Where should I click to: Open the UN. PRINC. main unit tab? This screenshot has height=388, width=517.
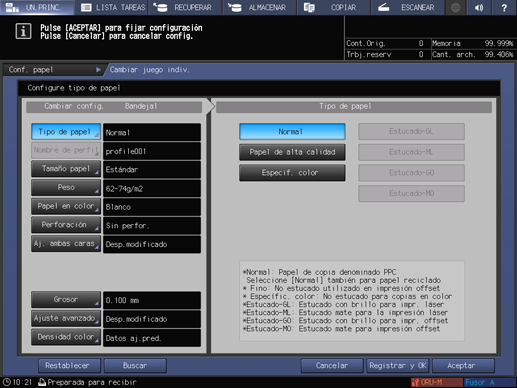pyautogui.click(x=37, y=7)
